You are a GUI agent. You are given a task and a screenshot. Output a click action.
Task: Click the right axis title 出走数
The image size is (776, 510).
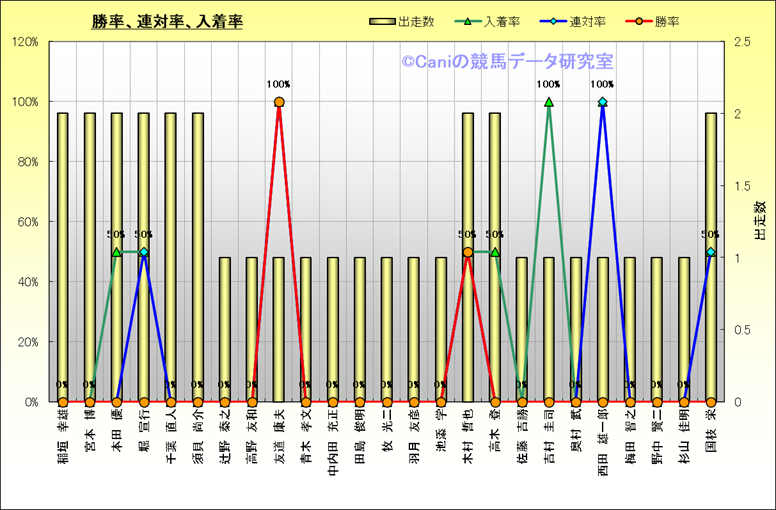coord(759,221)
